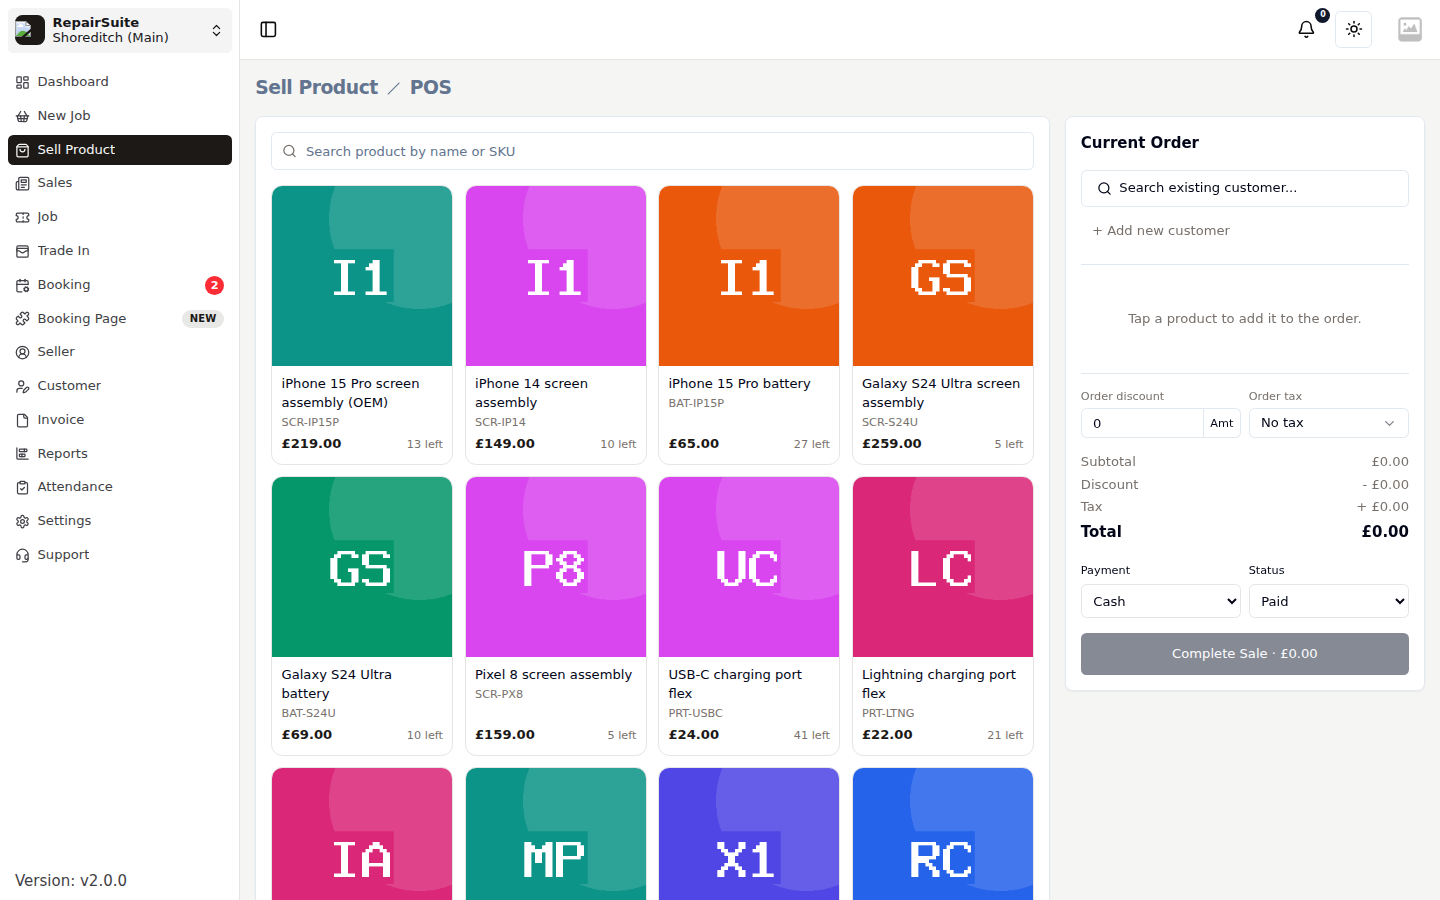Click the Sell Product bag icon
1440x900 pixels.
[x=22, y=150]
